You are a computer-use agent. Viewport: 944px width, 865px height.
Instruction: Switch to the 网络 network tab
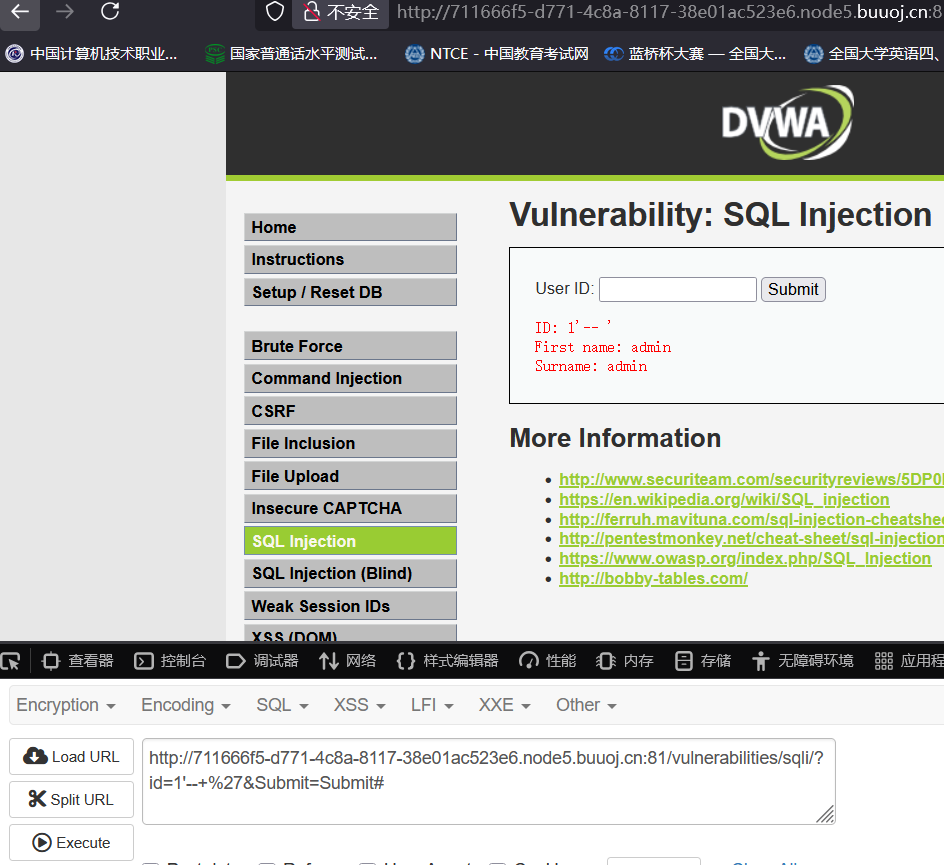pos(347,661)
